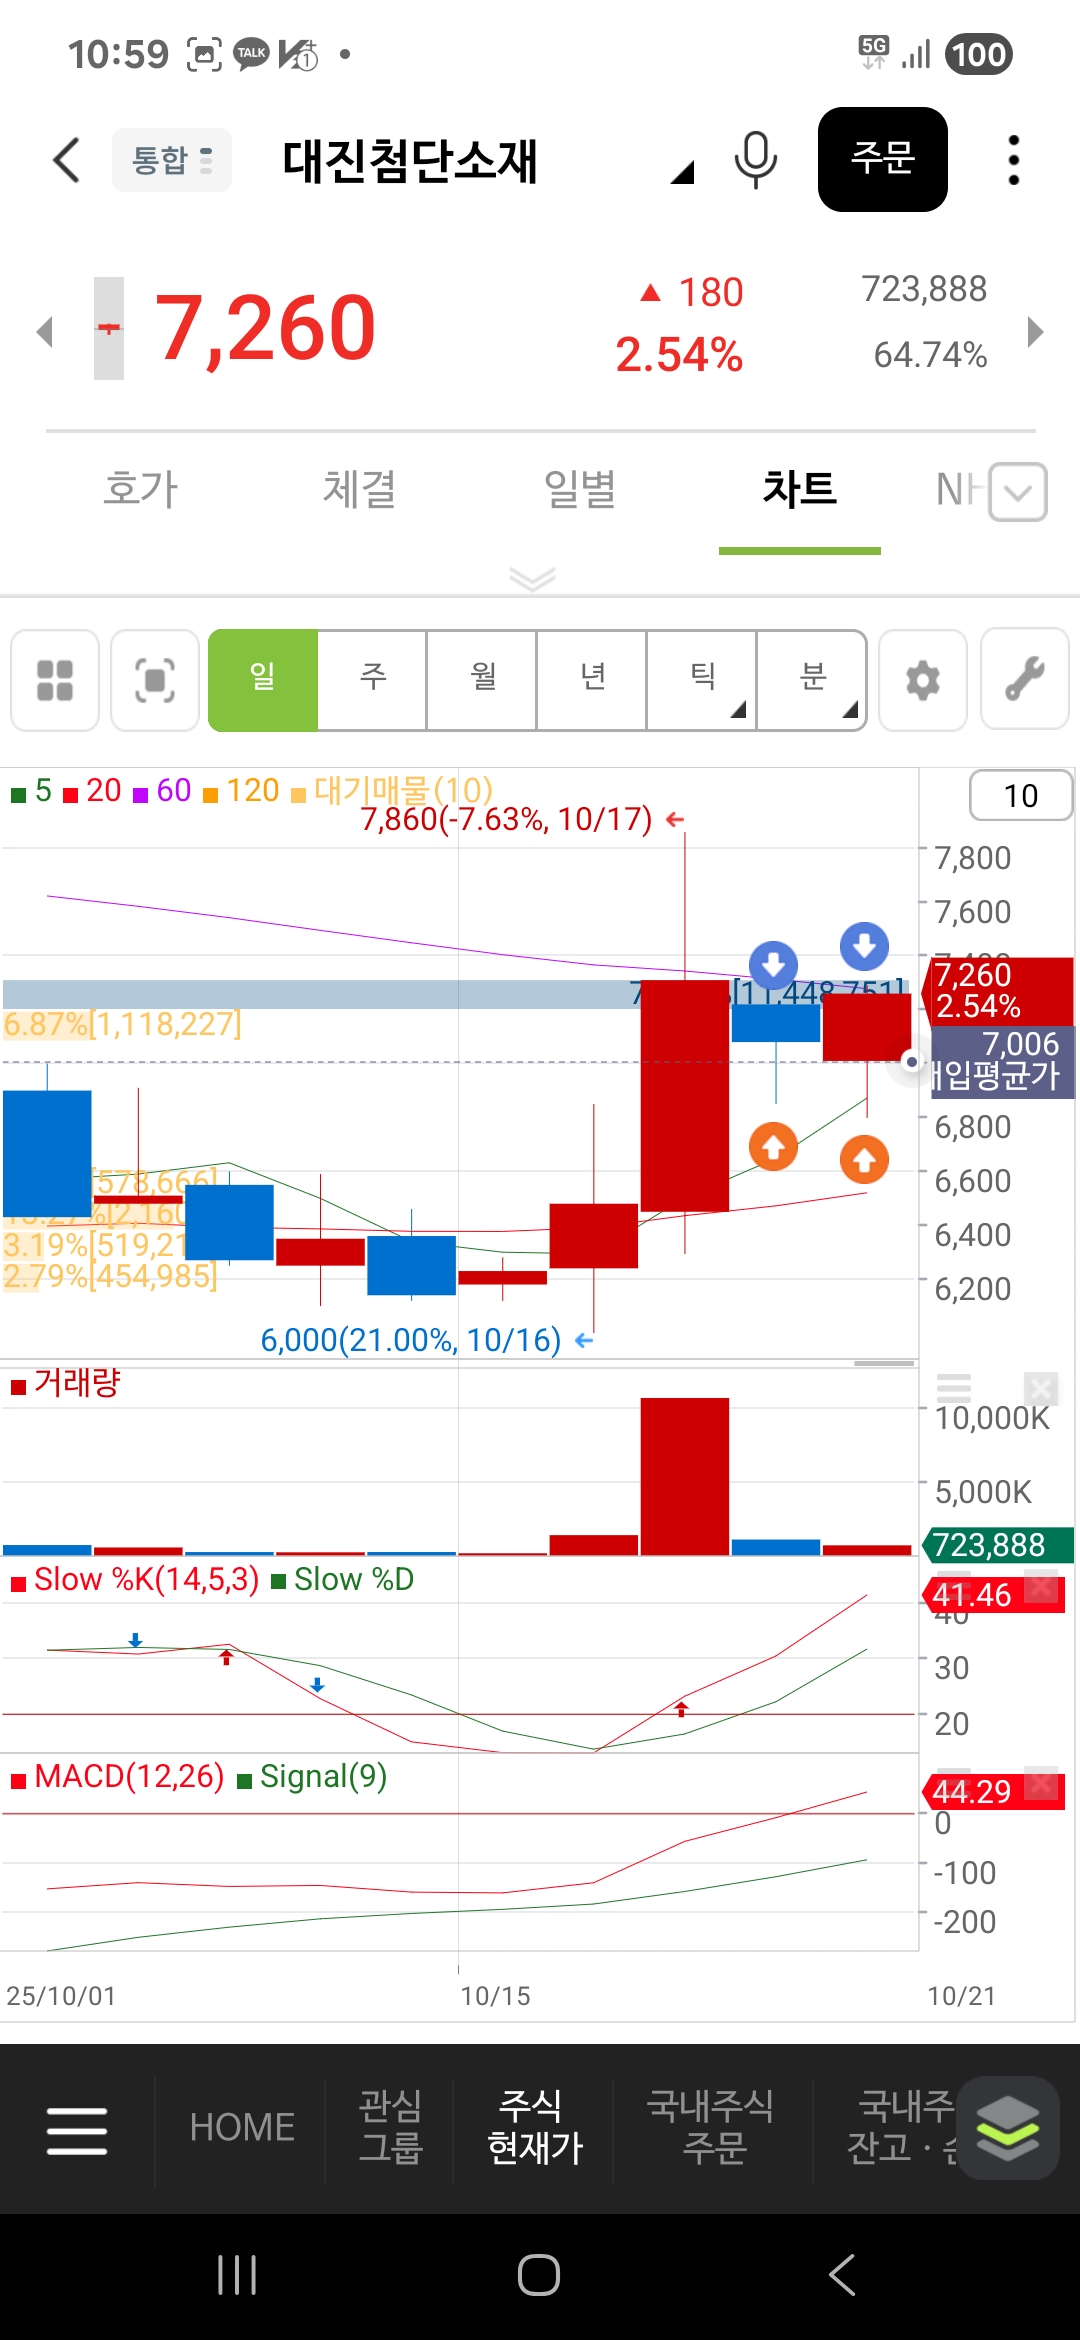The image size is (1080, 2340).
Task: Switch chart period to 주 weekly
Action: pos(373,681)
